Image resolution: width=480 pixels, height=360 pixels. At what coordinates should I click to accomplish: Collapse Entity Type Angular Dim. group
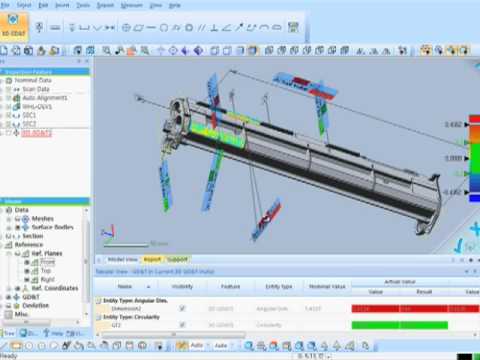(x=98, y=301)
